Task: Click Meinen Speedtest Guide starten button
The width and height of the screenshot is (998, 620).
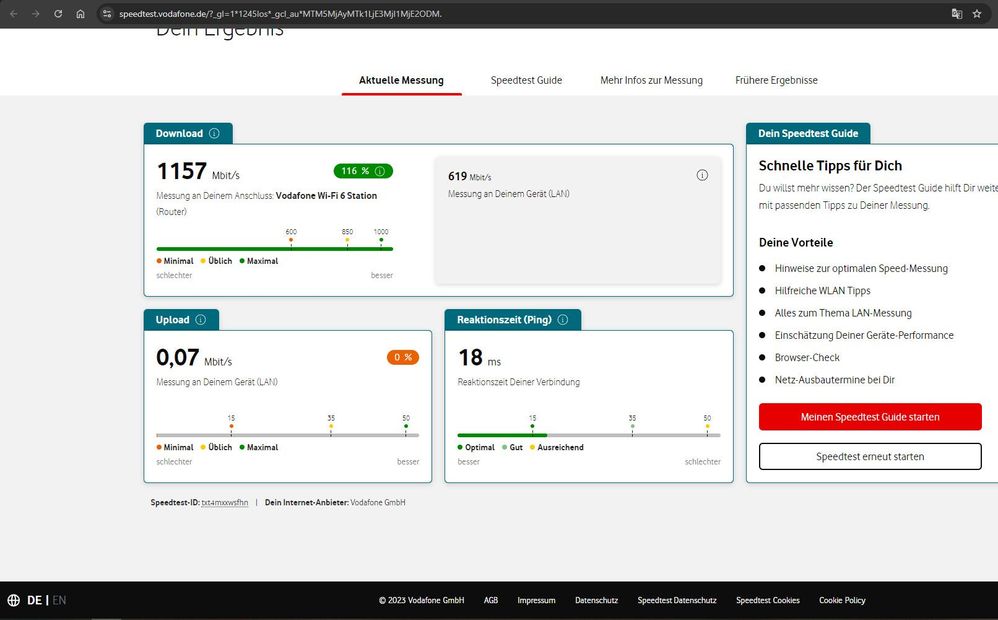Action: coord(870,417)
